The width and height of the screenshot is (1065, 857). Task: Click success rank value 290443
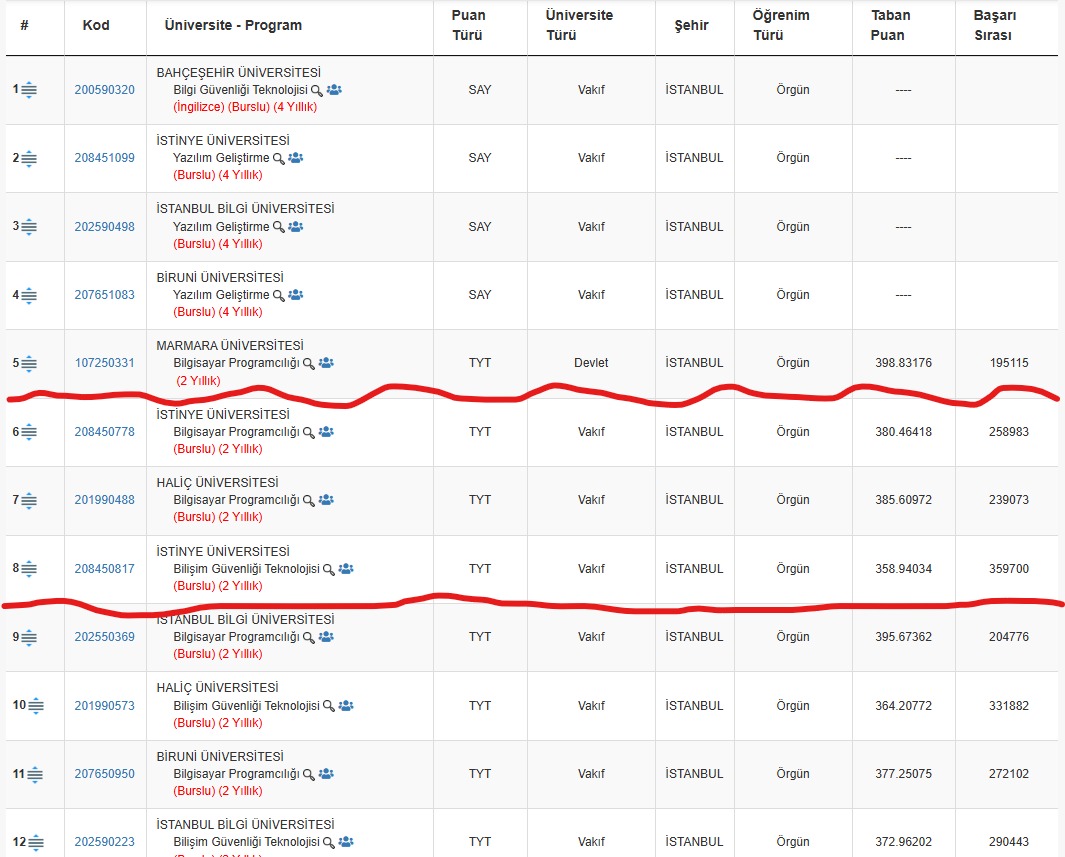coord(1009,842)
